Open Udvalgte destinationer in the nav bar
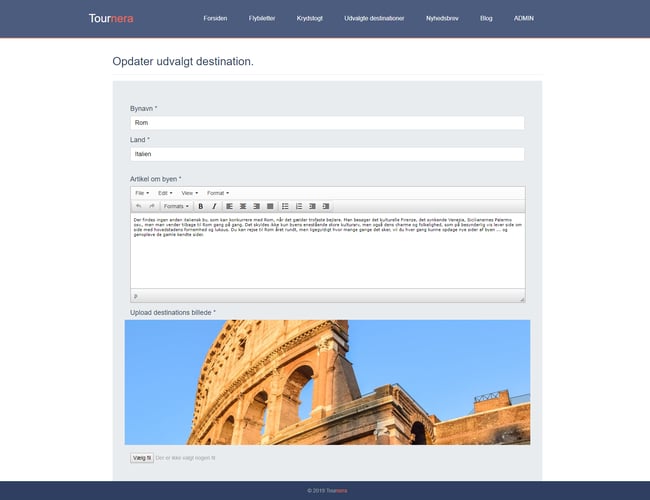Screen dimensions: 650x500 374,18
